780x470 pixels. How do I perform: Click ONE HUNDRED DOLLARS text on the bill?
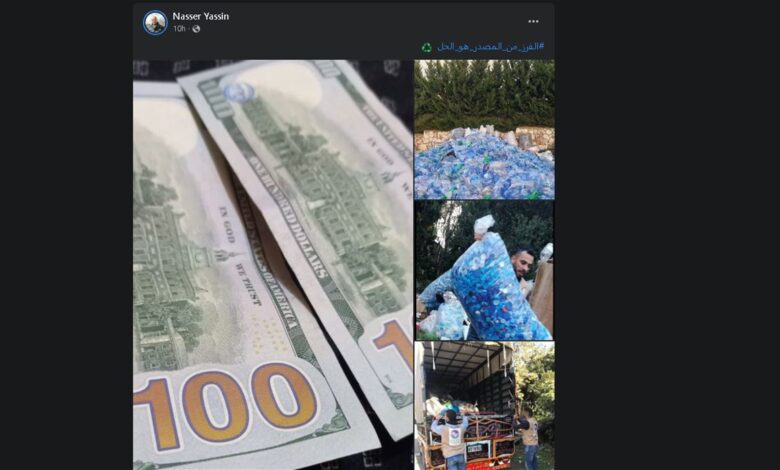(288, 216)
